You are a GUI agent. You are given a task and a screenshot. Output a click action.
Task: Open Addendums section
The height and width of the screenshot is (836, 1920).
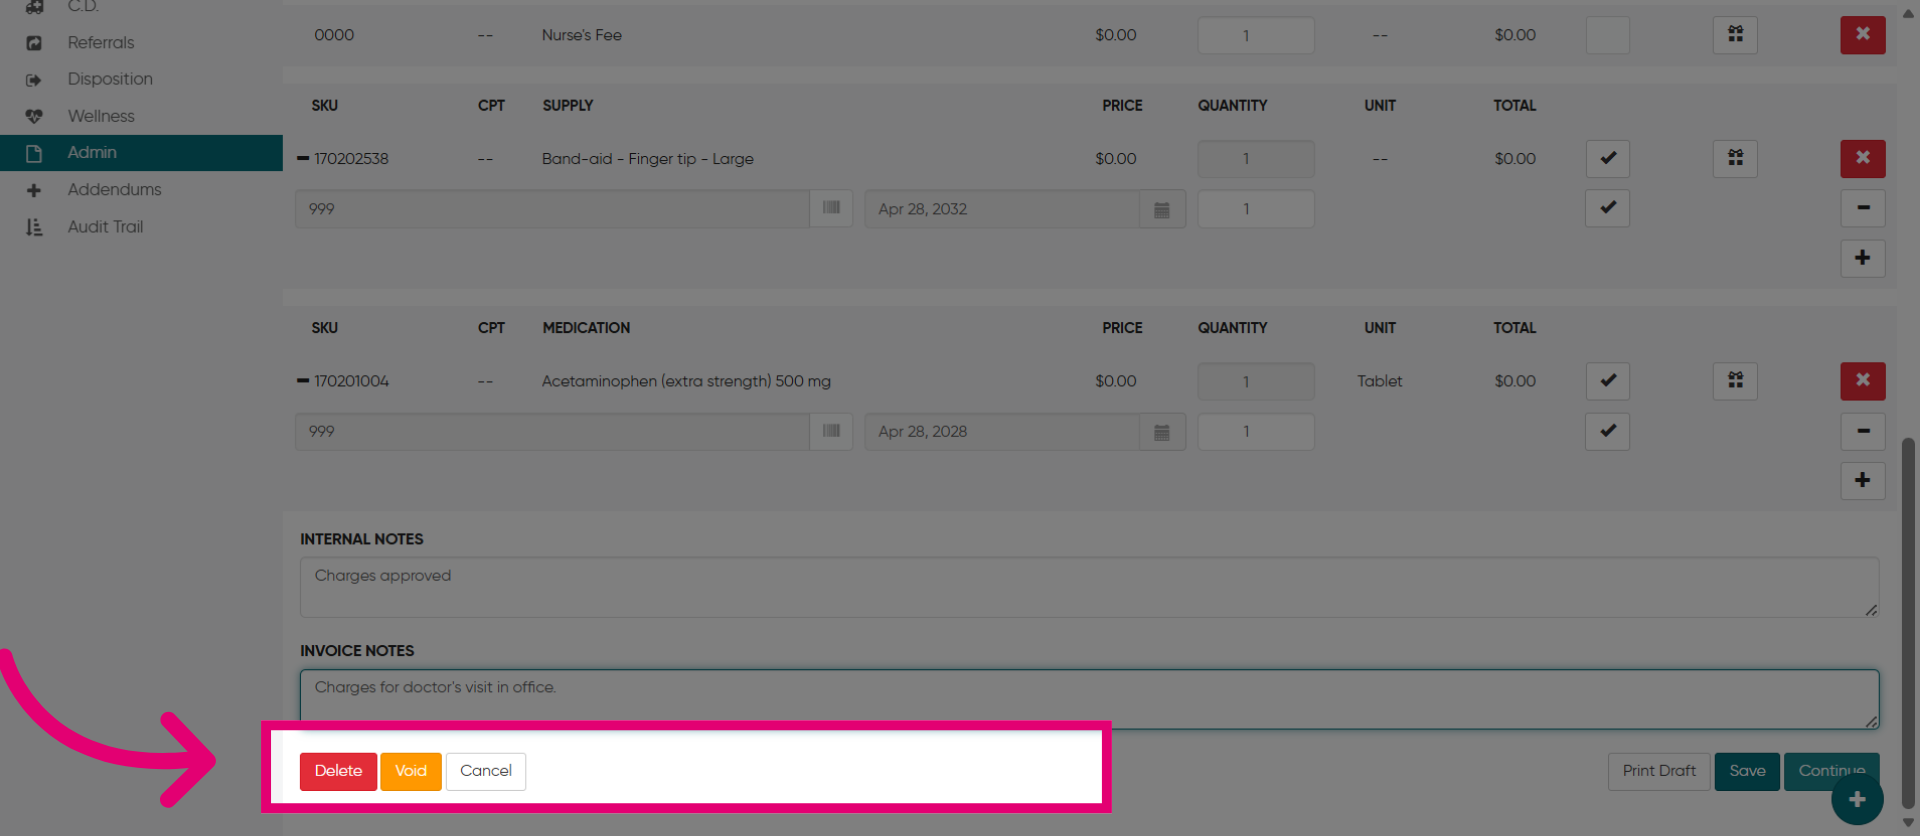114,189
